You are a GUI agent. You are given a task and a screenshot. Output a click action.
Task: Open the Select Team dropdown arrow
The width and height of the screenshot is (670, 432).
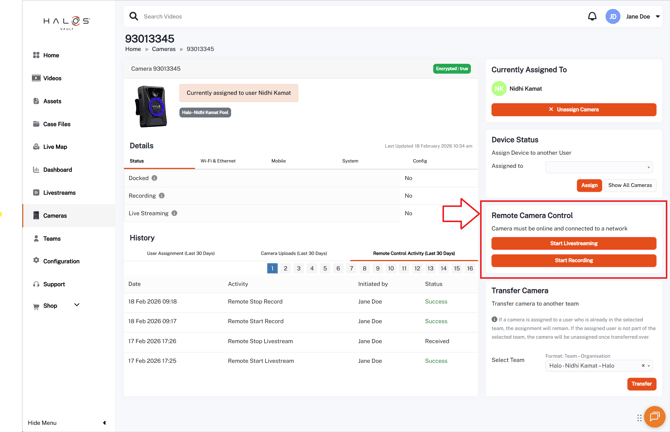(650, 366)
